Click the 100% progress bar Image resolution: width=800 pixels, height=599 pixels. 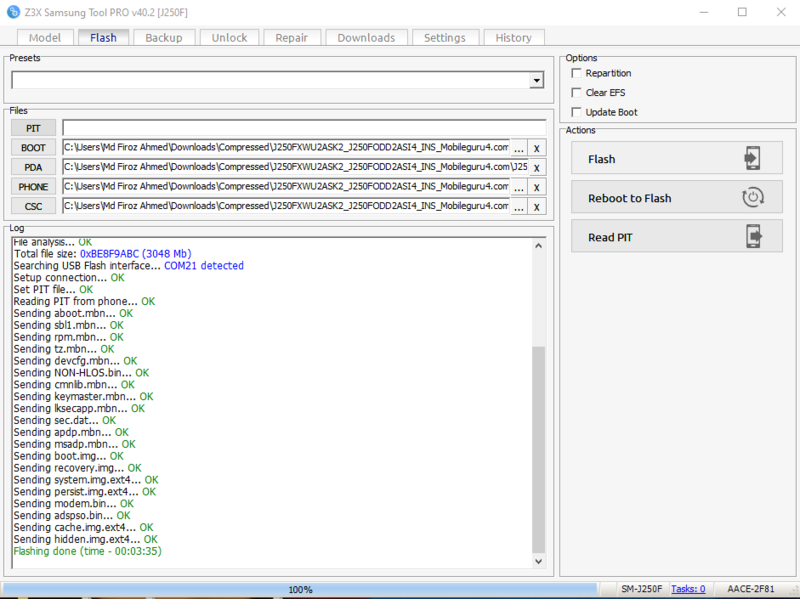[x=300, y=589]
